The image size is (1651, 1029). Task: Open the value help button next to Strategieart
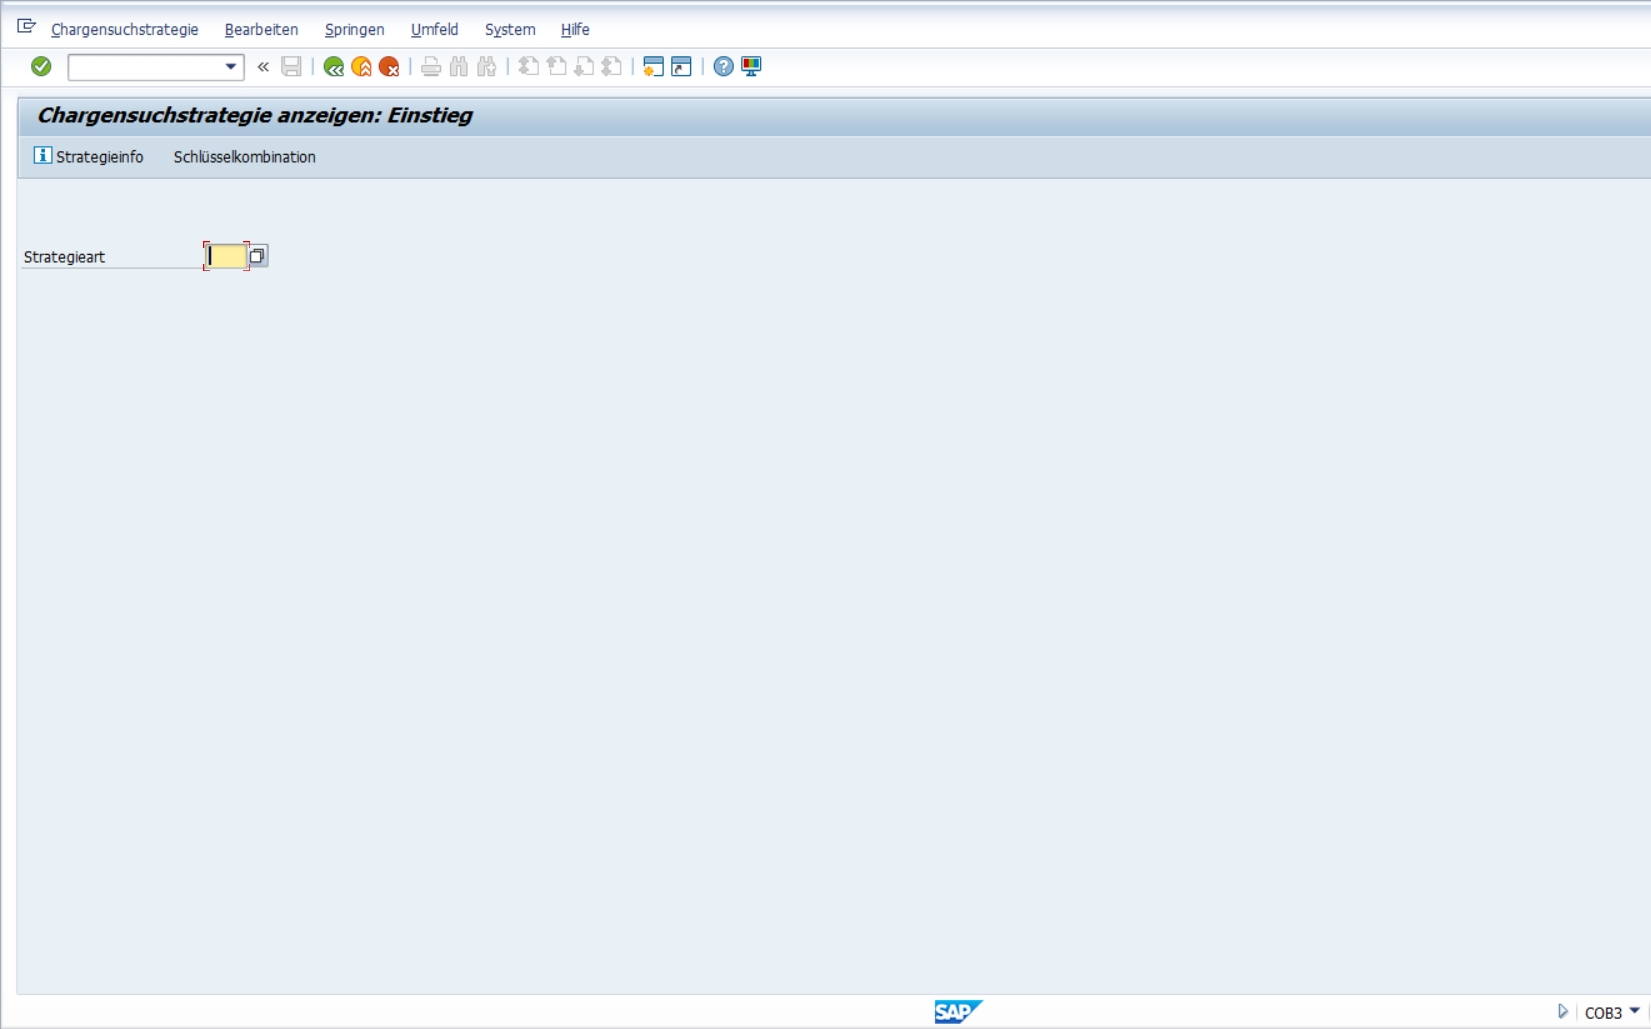pyautogui.click(x=258, y=256)
